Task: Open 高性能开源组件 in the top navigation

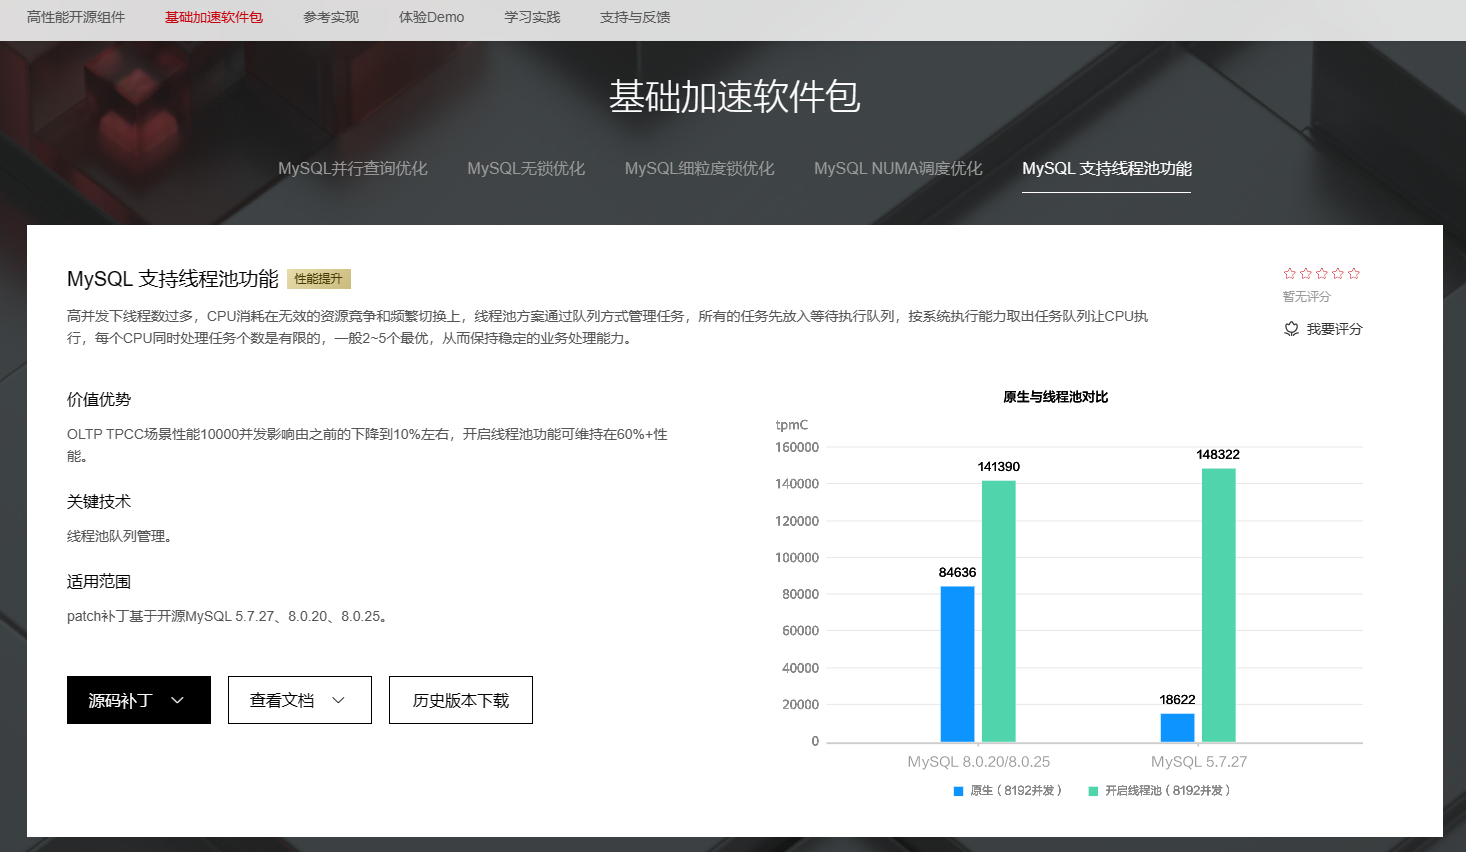Action: click(x=76, y=17)
